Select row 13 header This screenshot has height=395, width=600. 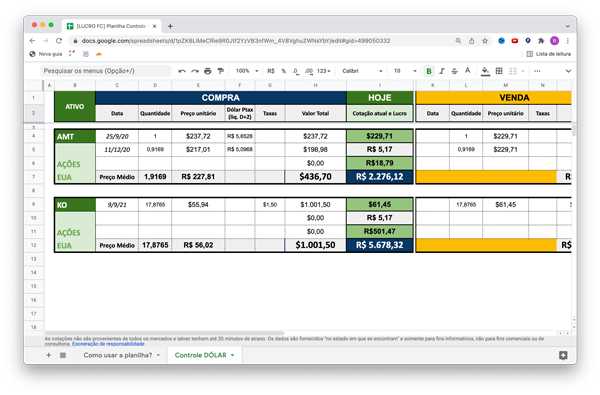tap(34, 259)
